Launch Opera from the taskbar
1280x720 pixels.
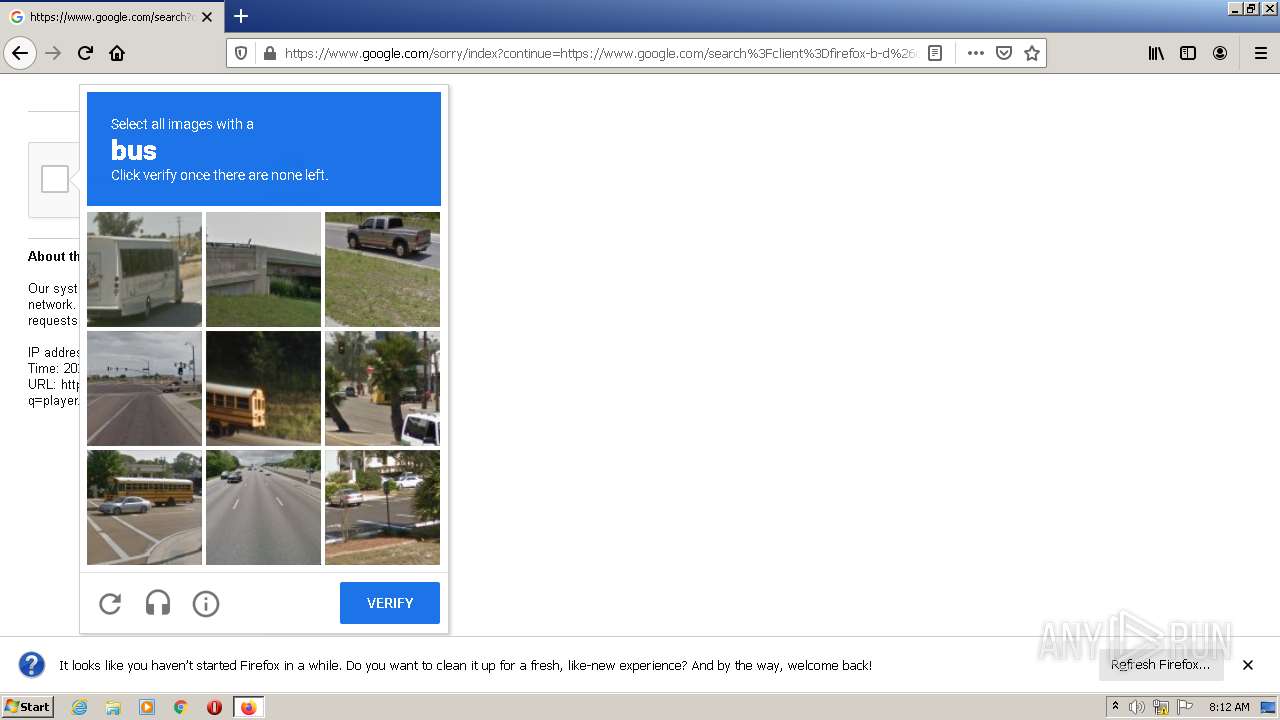pyautogui.click(x=214, y=707)
